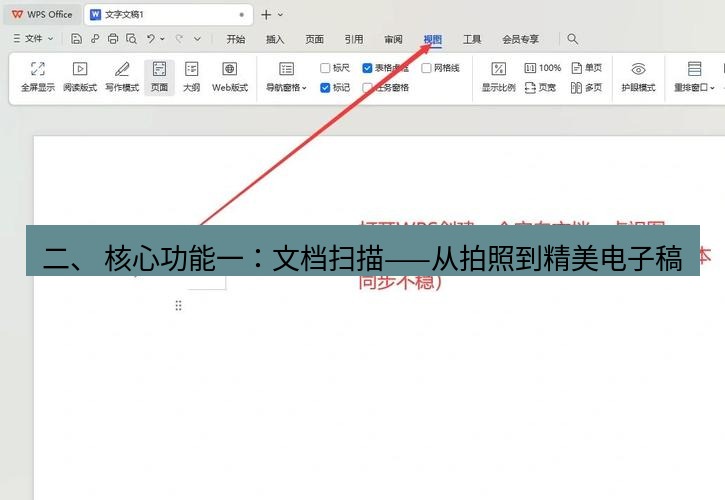Click the redo arrow icon
Screen dimensions: 725x500
coord(179,39)
